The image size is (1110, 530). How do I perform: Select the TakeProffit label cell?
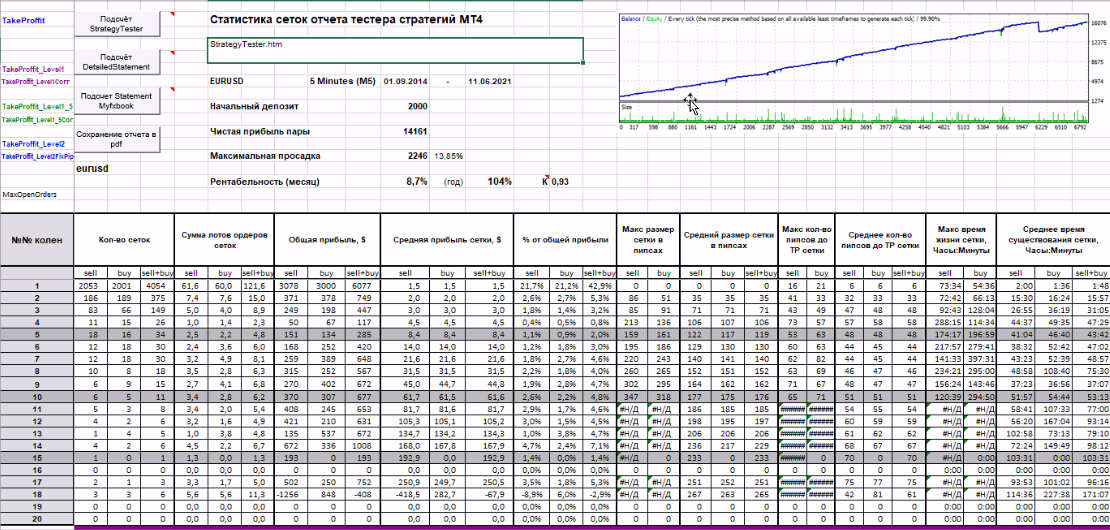(24, 21)
